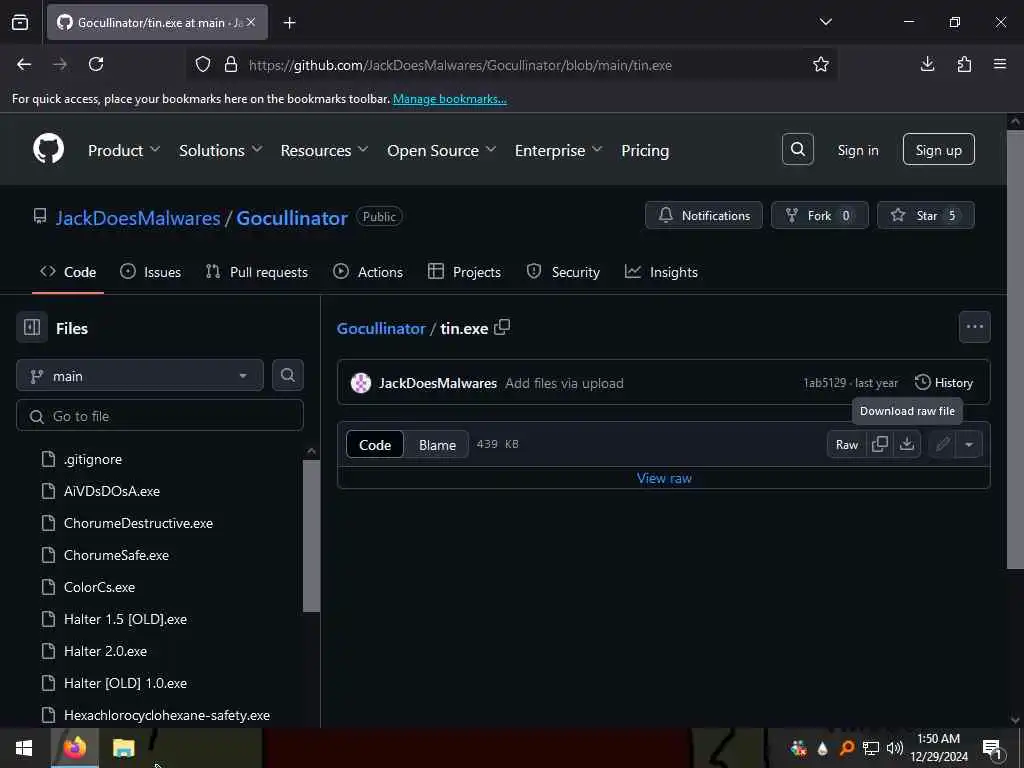Open the notification center icon
Viewport: 1024px width, 768px height.
pyautogui.click(x=991, y=748)
